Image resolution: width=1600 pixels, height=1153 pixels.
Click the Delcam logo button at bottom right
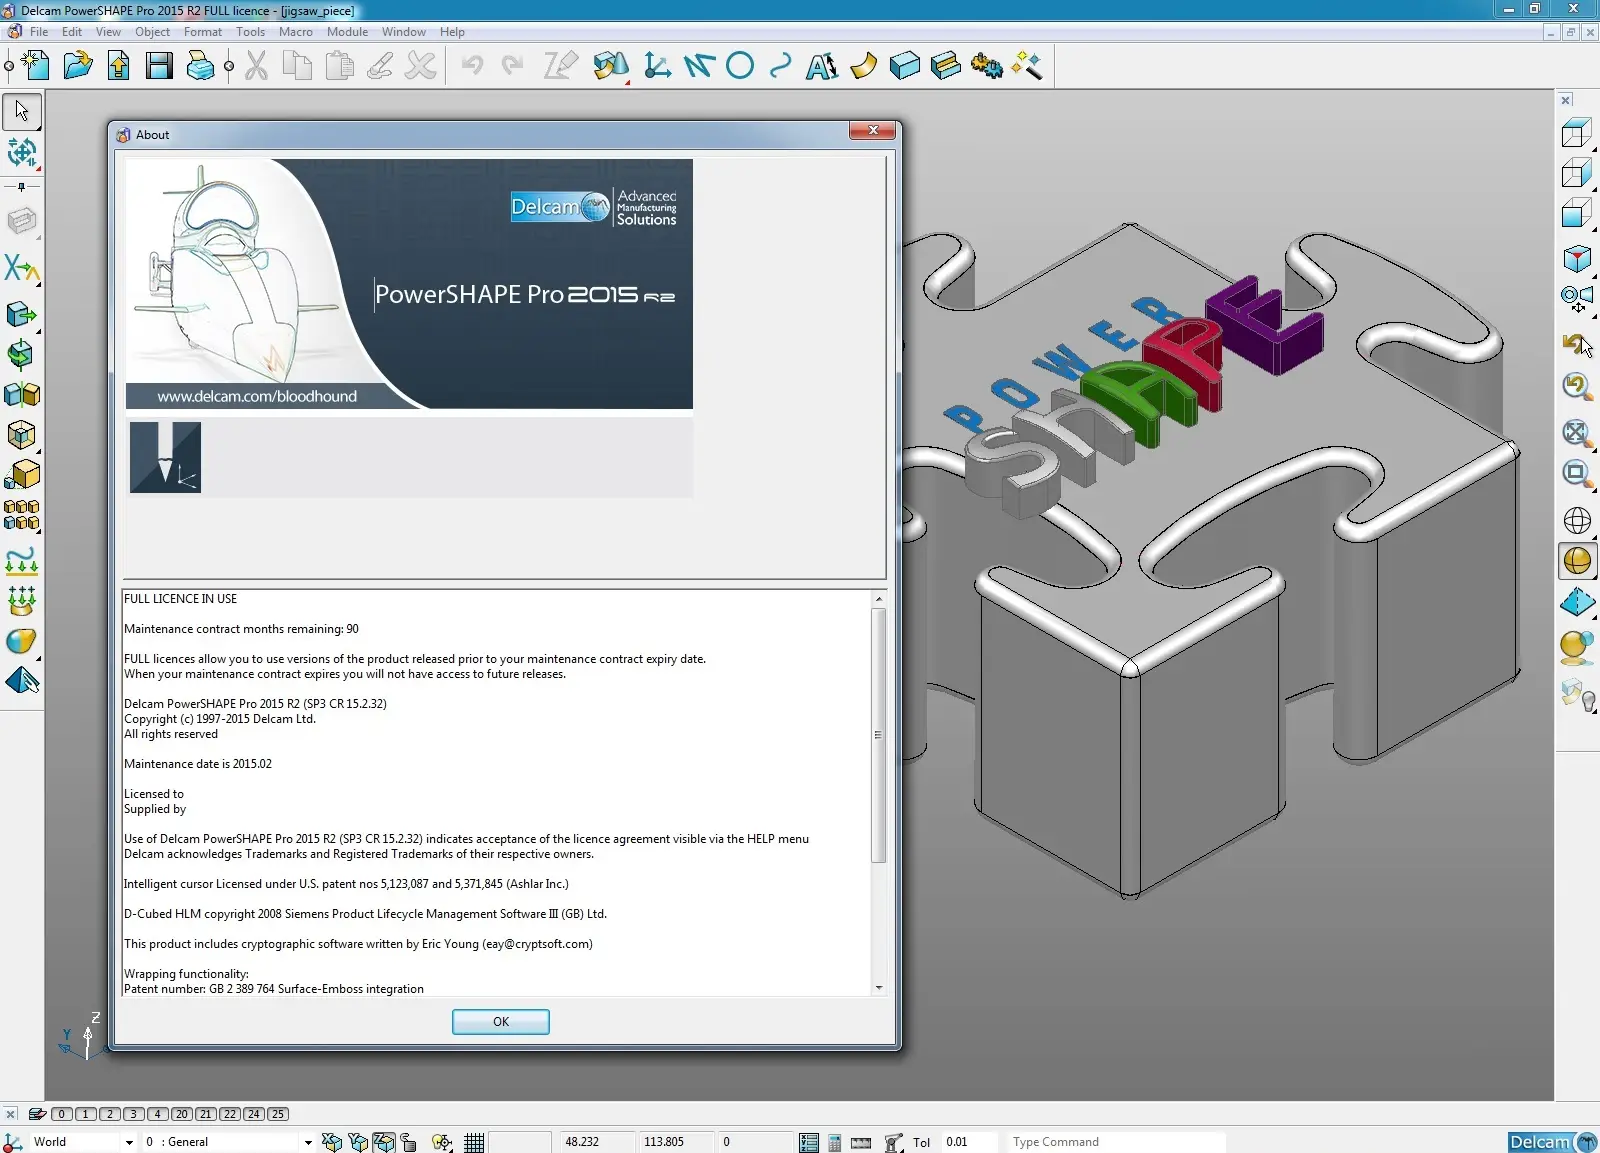1553,1142
